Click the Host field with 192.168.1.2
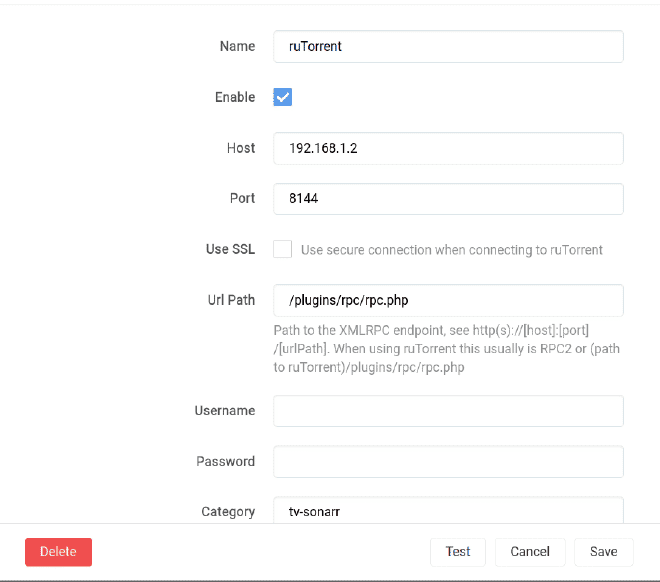This screenshot has width=660, height=582. (448, 148)
